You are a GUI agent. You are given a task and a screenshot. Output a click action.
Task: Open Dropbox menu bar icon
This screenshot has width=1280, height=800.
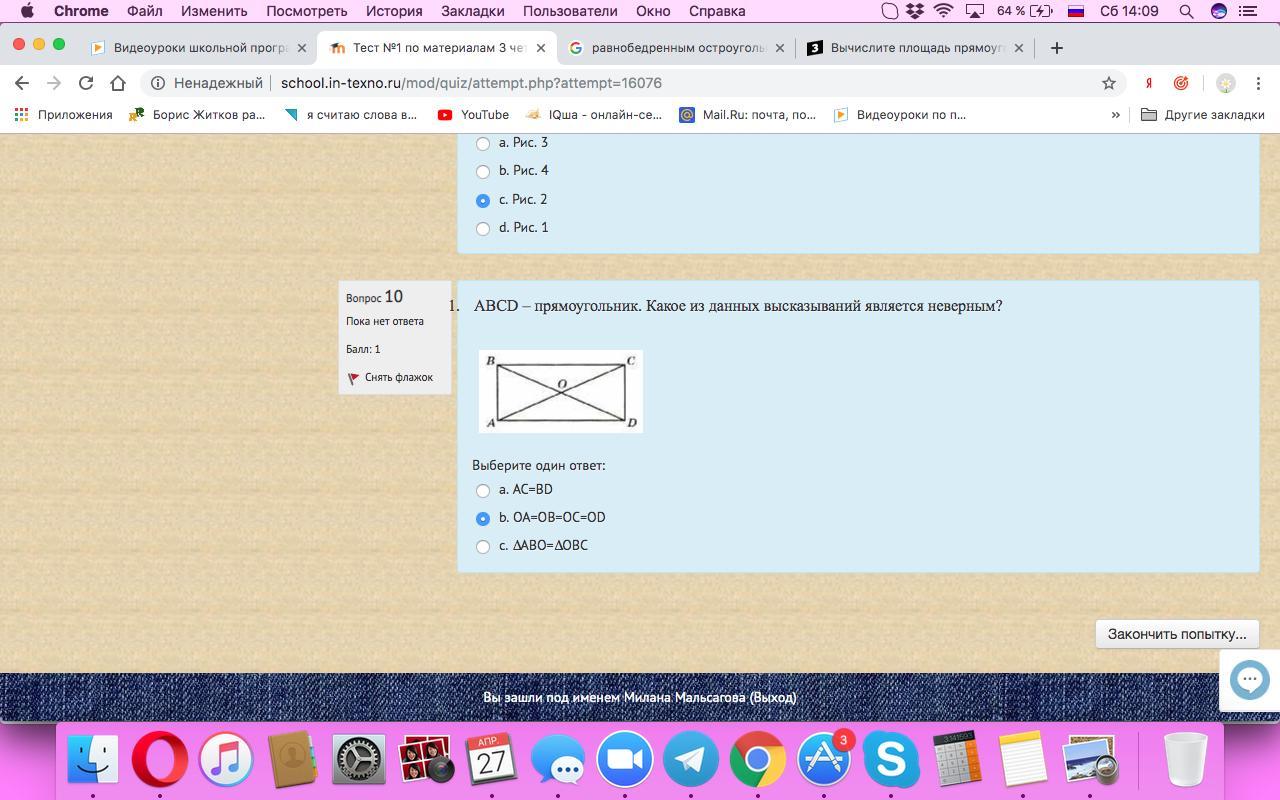pos(915,11)
